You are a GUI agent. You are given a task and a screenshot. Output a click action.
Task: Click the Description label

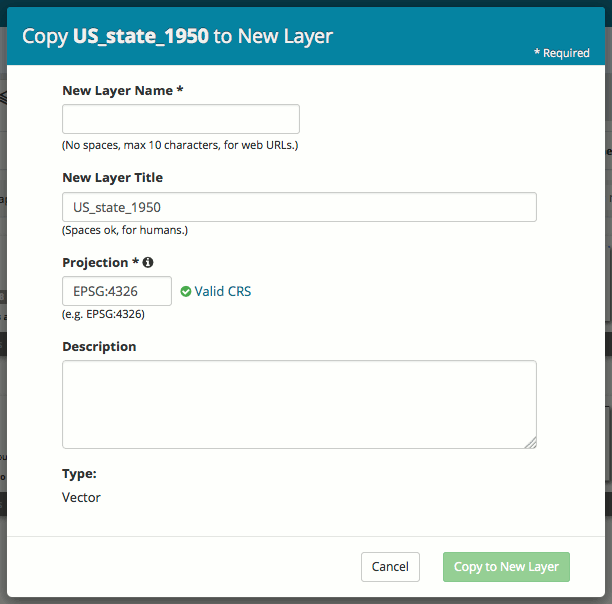coord(99,347)
